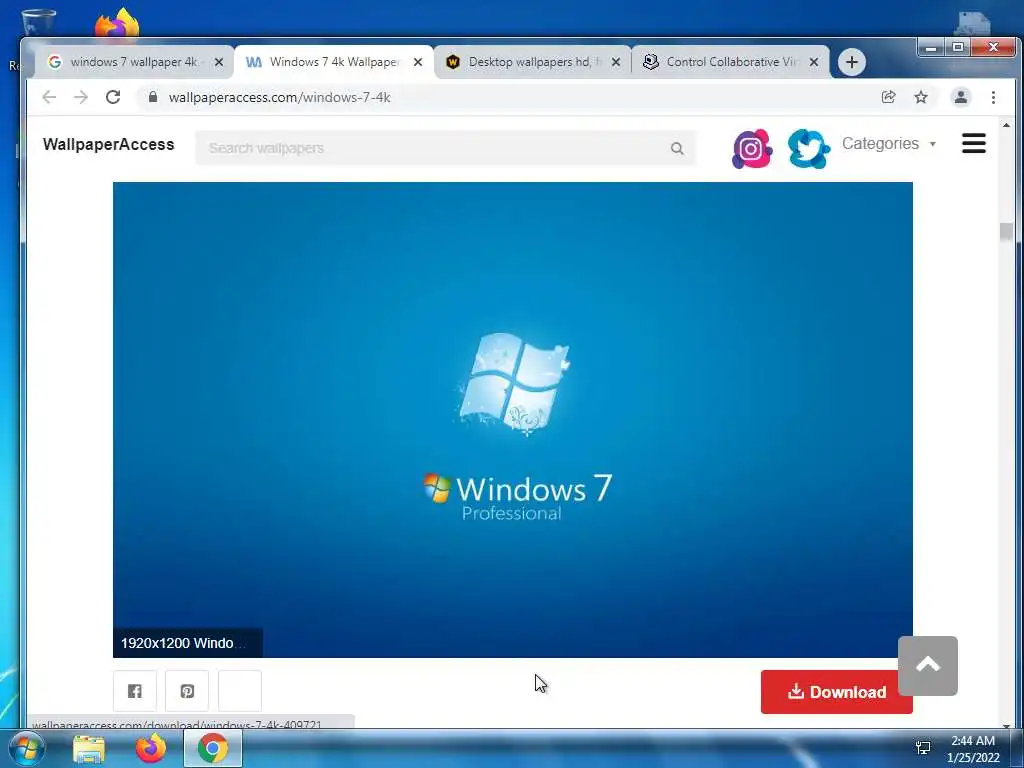1024x768 pixels.
Task: Share this page icon in address bar
Action: [888, 97]
